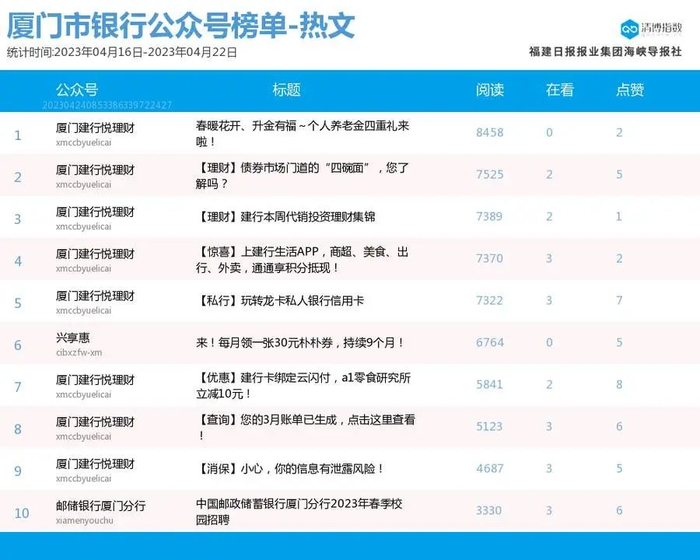
Task: Click the 标题 column header
Action: [287, 90]
